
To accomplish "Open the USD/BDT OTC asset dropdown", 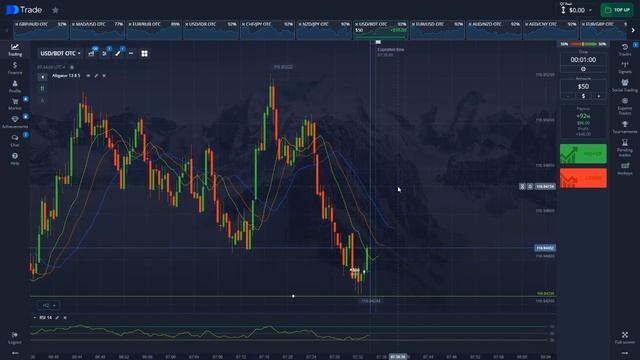I will (60, 53).
